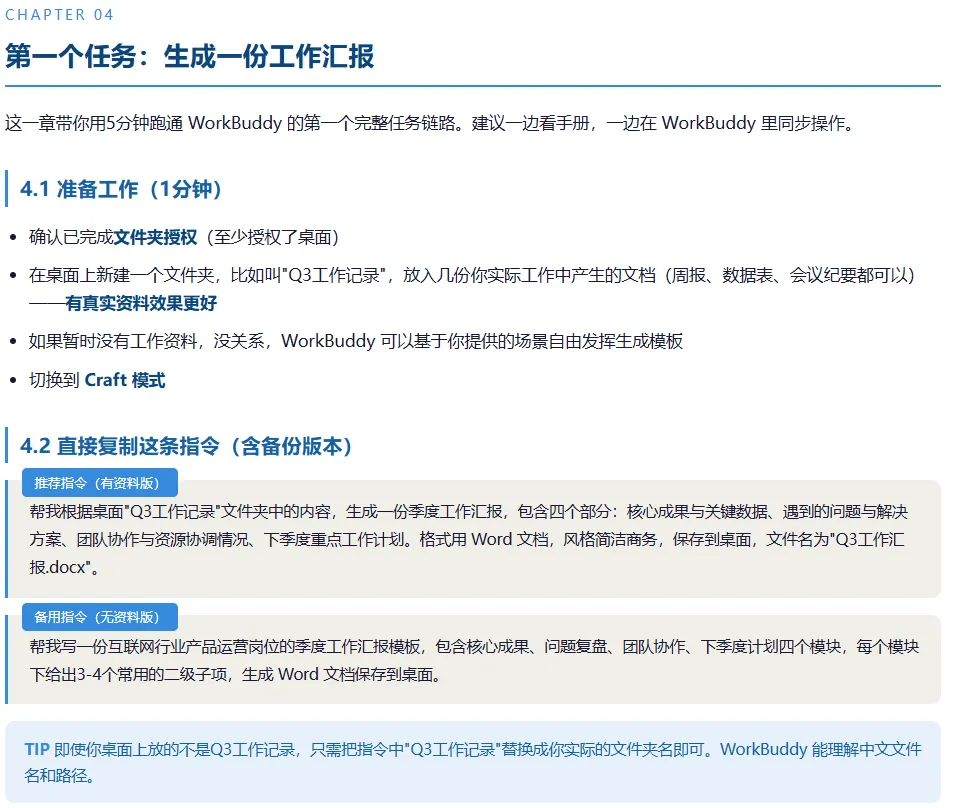The width and height of the screenshot is (954, 808).
Task: Click the heading 第一个任务：生成一份工作汇报
Action: [x=189, y=56]
